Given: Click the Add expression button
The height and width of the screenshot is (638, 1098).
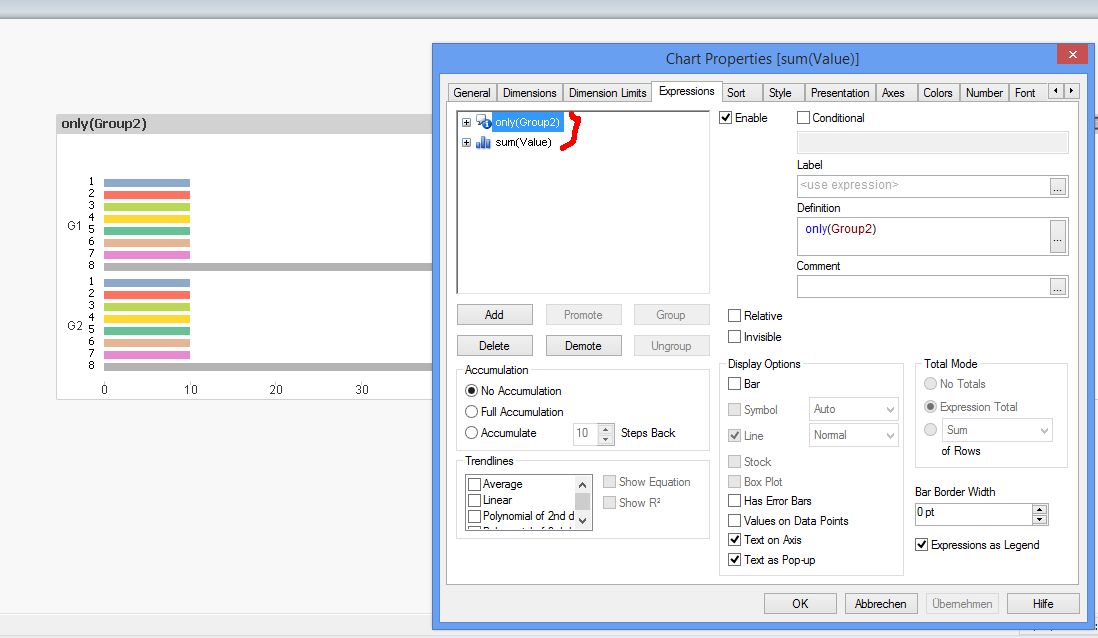Looking at the screenshot, I should [494, 315].
